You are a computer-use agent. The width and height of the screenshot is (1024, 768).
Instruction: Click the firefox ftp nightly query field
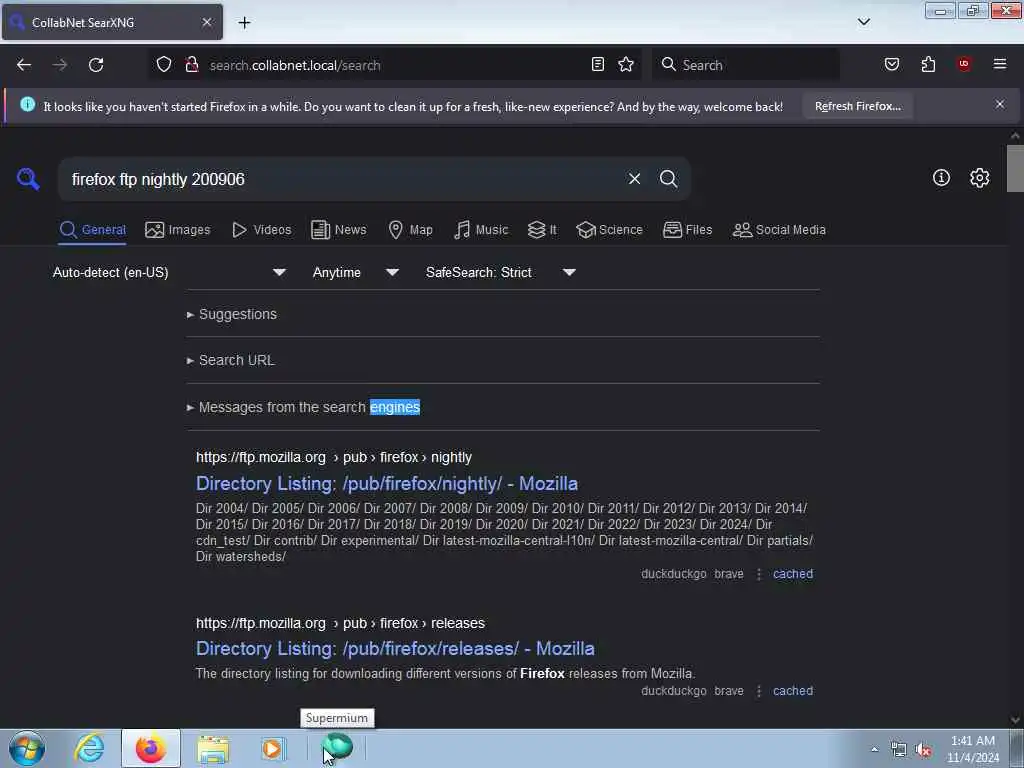[343, 179]
